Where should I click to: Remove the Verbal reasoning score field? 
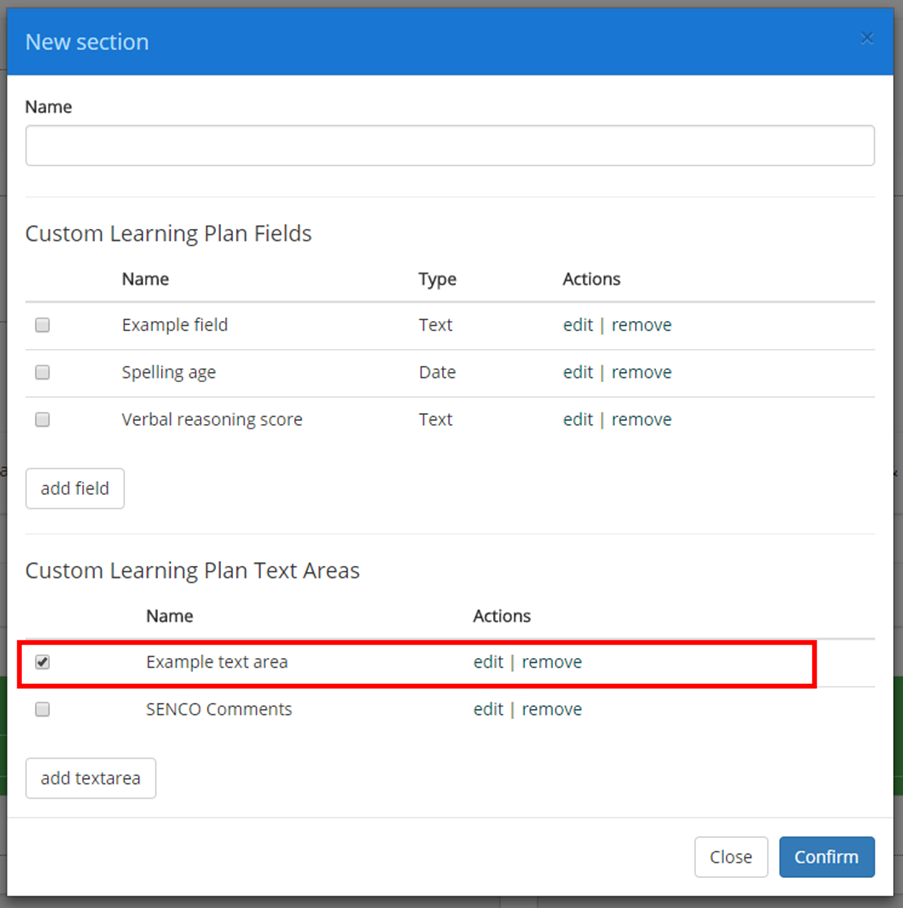point(641,419)
